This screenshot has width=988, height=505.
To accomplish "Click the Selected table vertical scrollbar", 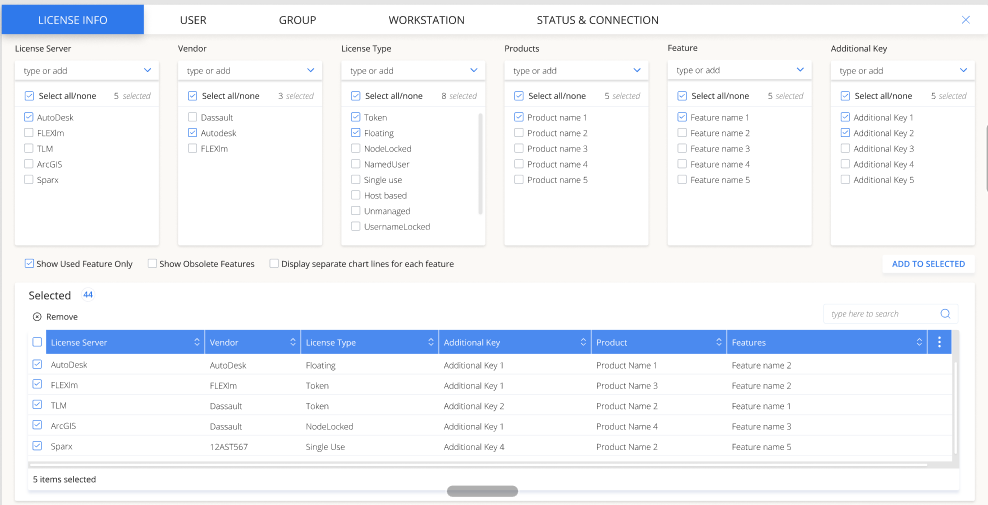I will point(955,407).
